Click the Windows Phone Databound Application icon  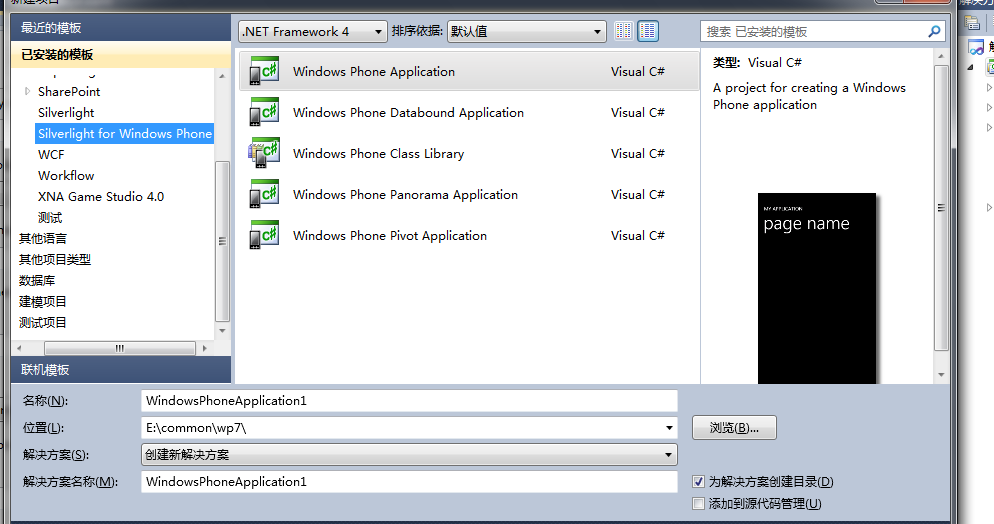[264, 112]
